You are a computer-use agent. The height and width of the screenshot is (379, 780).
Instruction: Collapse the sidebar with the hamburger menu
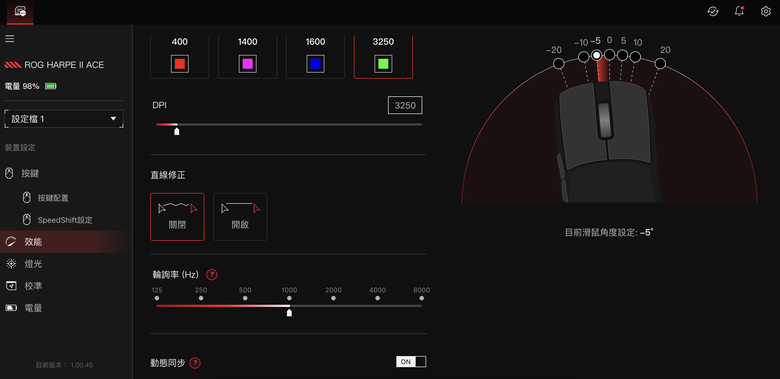[9, 38]
